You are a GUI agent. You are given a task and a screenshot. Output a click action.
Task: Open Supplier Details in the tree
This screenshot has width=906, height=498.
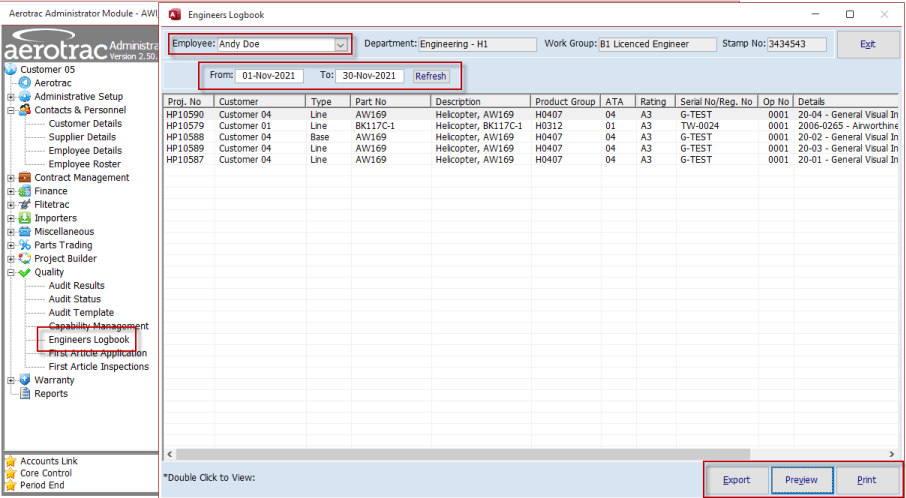[82, 137]
